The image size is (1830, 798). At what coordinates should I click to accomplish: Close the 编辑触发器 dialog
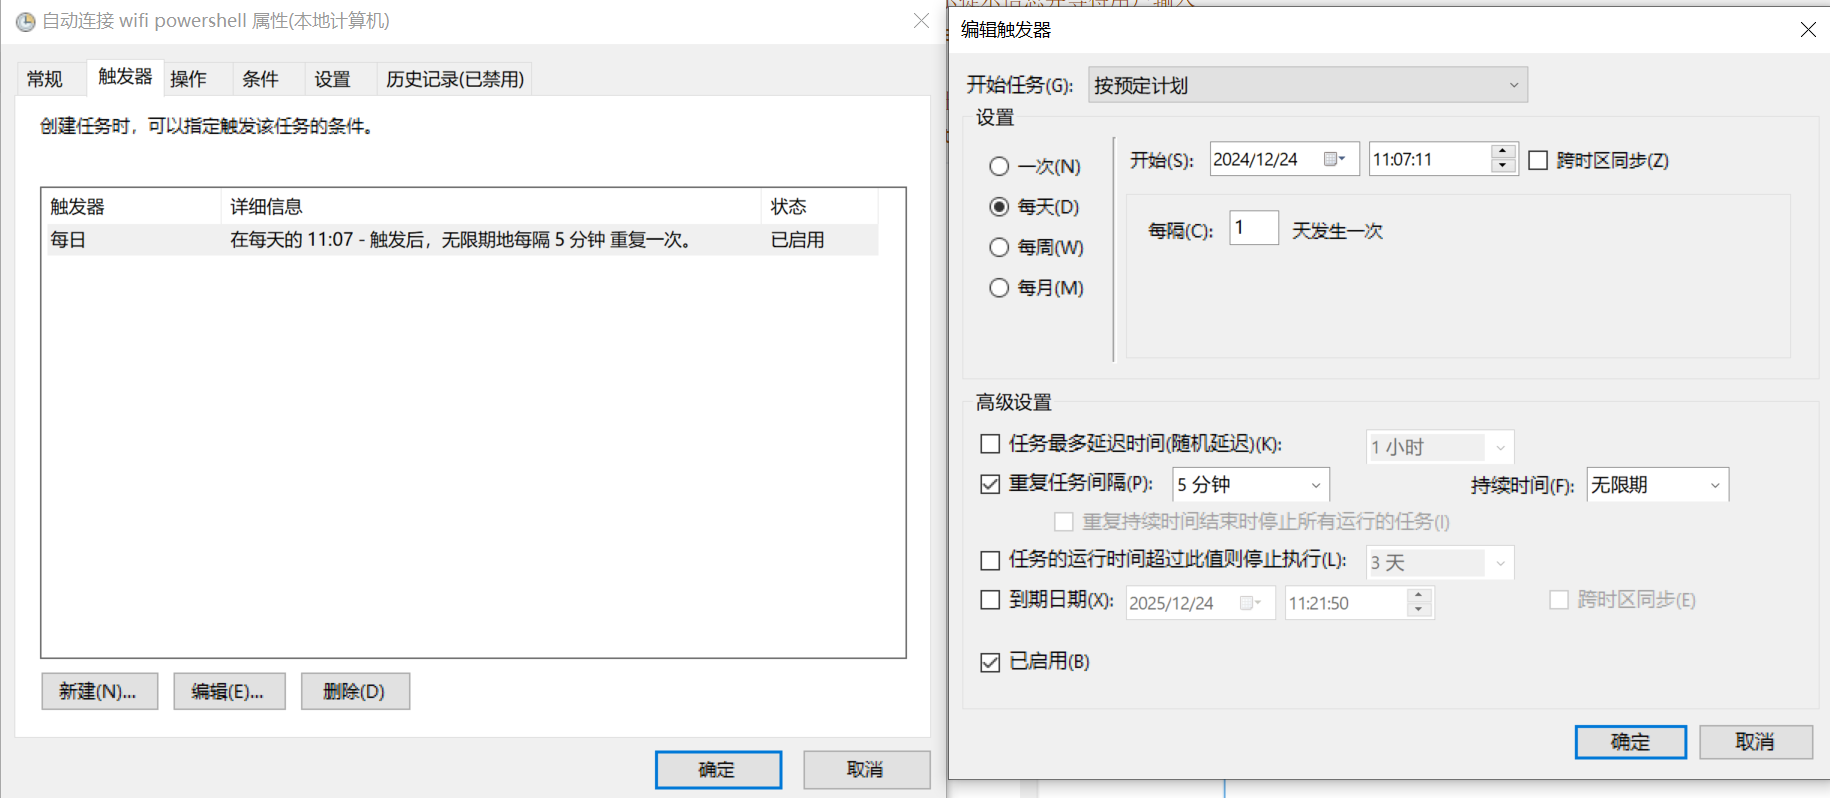[1808, 30]
